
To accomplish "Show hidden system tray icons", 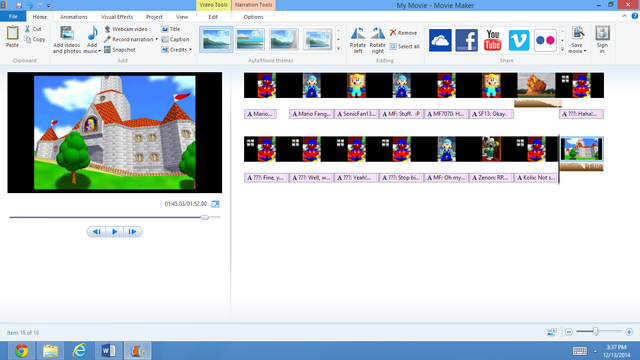I will pos(595,351).
